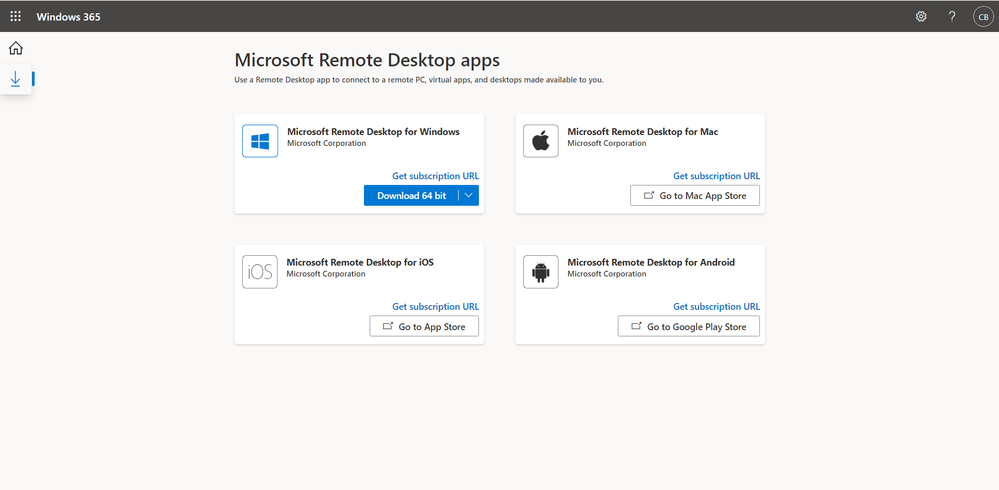This screenshot has height=490, width=999.
Task: Get subscription URL for Android
Action: click(716, 307)
